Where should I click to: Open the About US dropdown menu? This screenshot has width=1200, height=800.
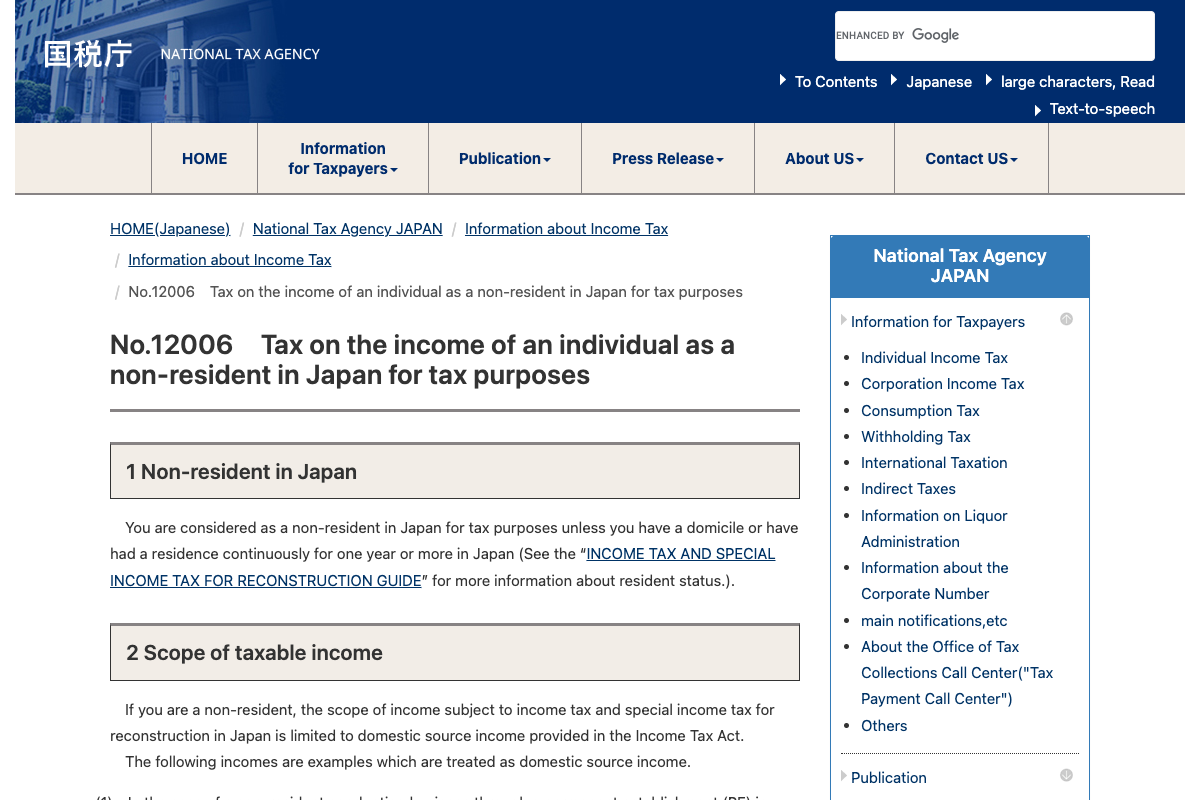tap(824, 159)
